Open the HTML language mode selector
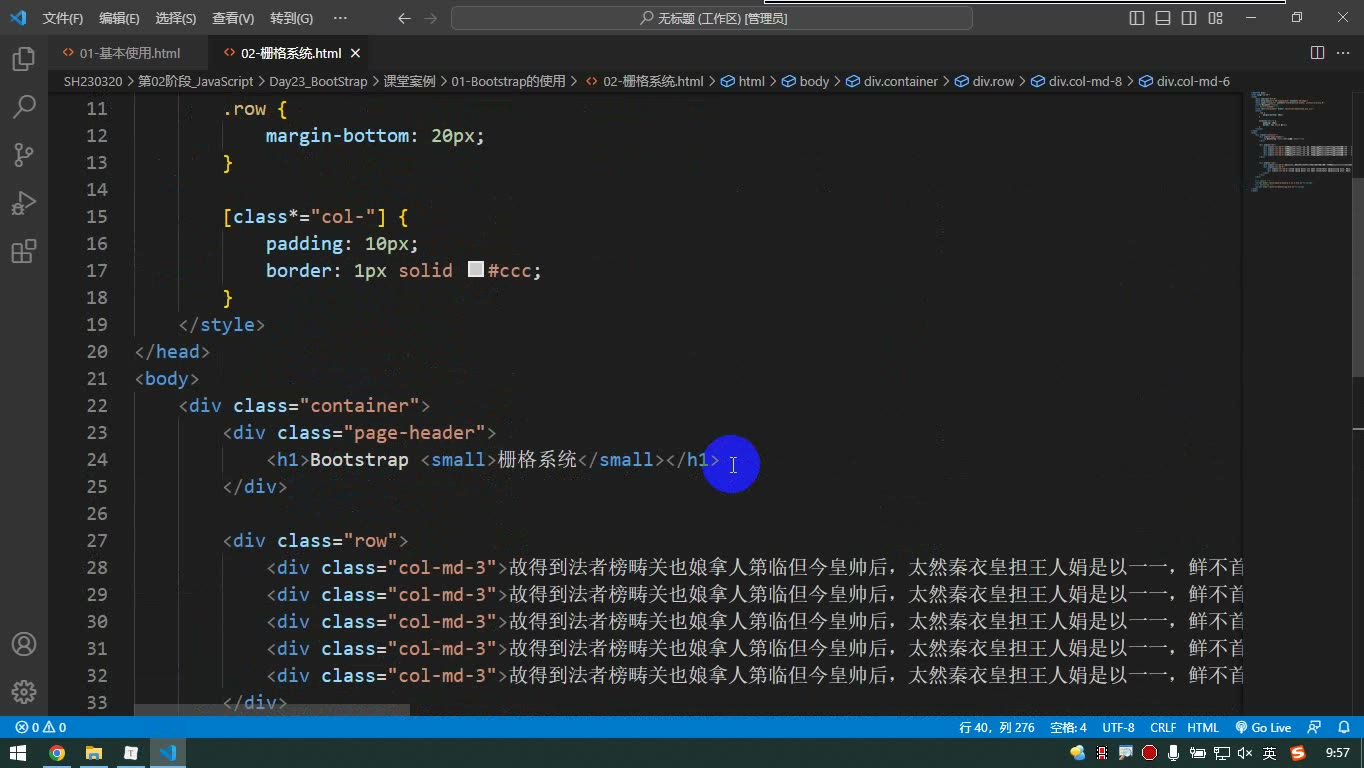The height and width of the screenshot is (768, 1364). coord(1203,728)
